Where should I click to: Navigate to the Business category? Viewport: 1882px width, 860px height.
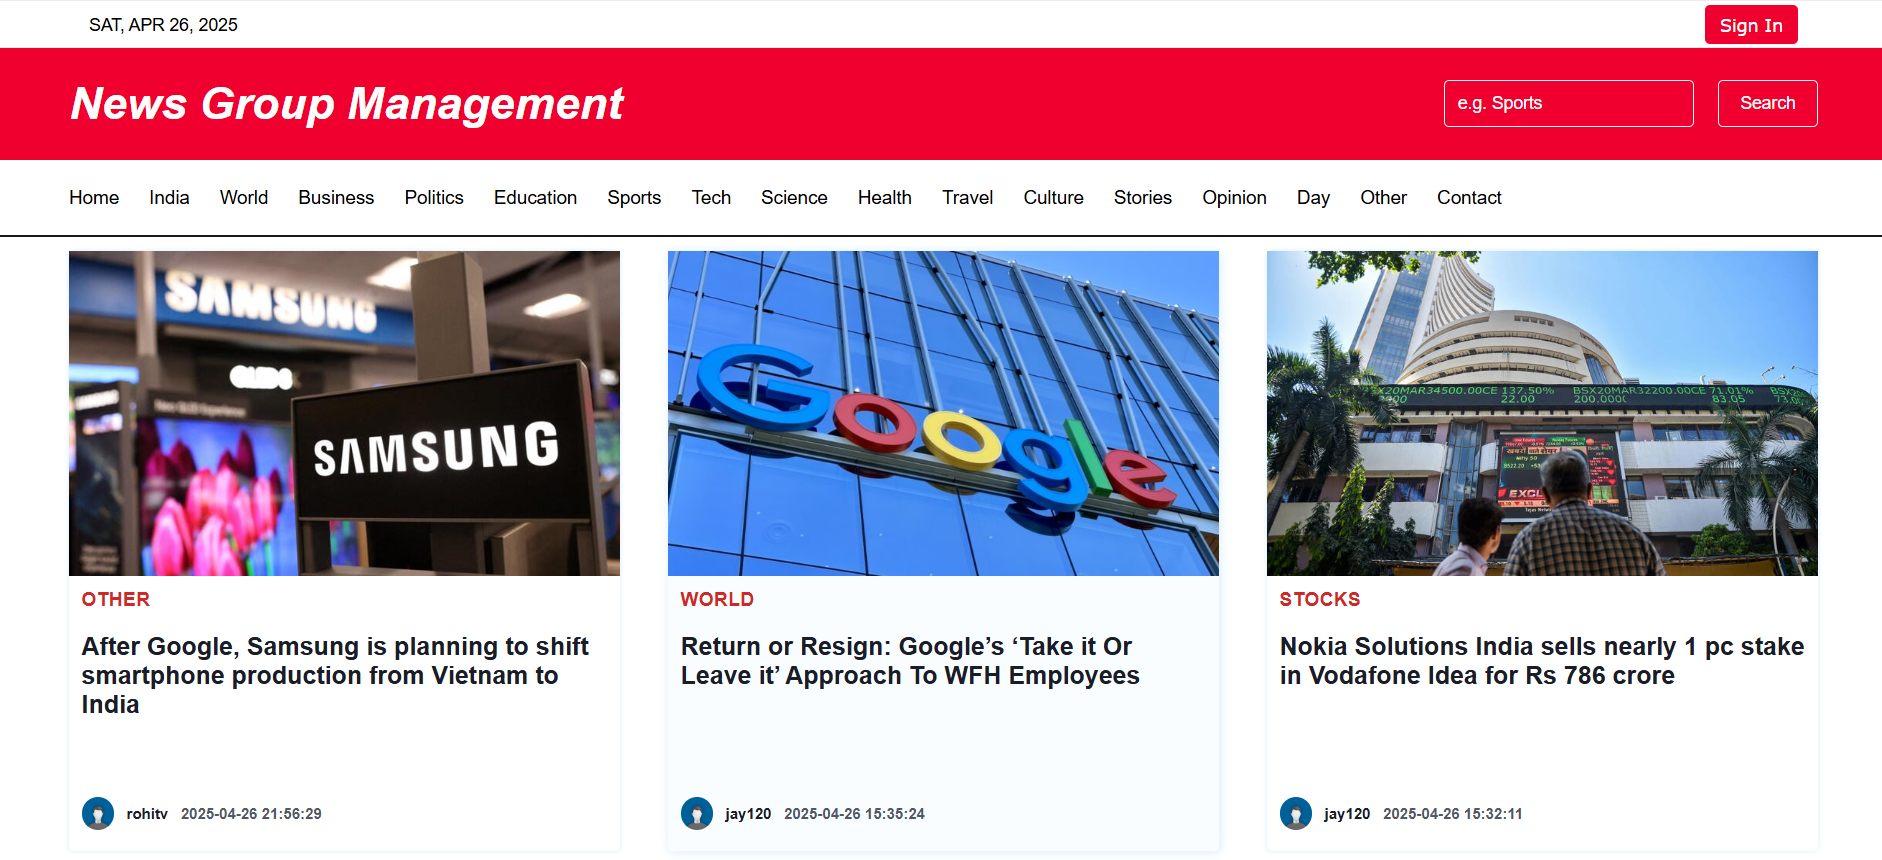pos(336,198)
